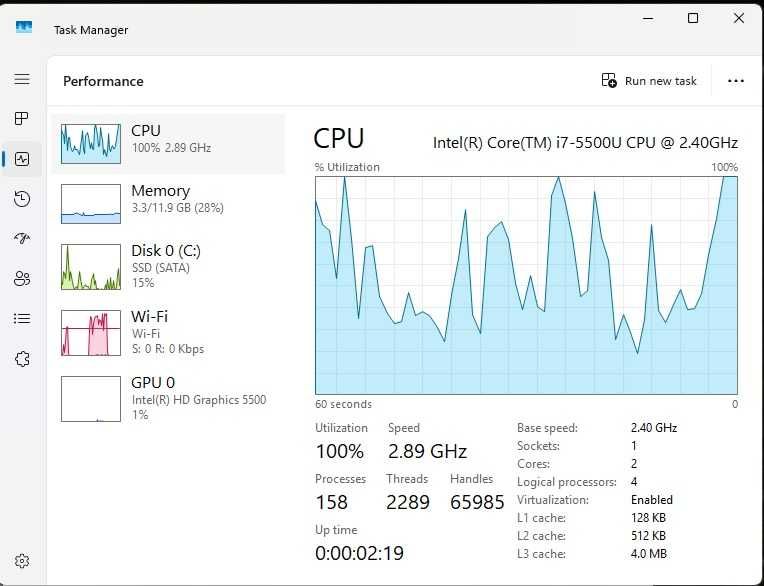Click the CPU utilization graph

tap(526, 285)
